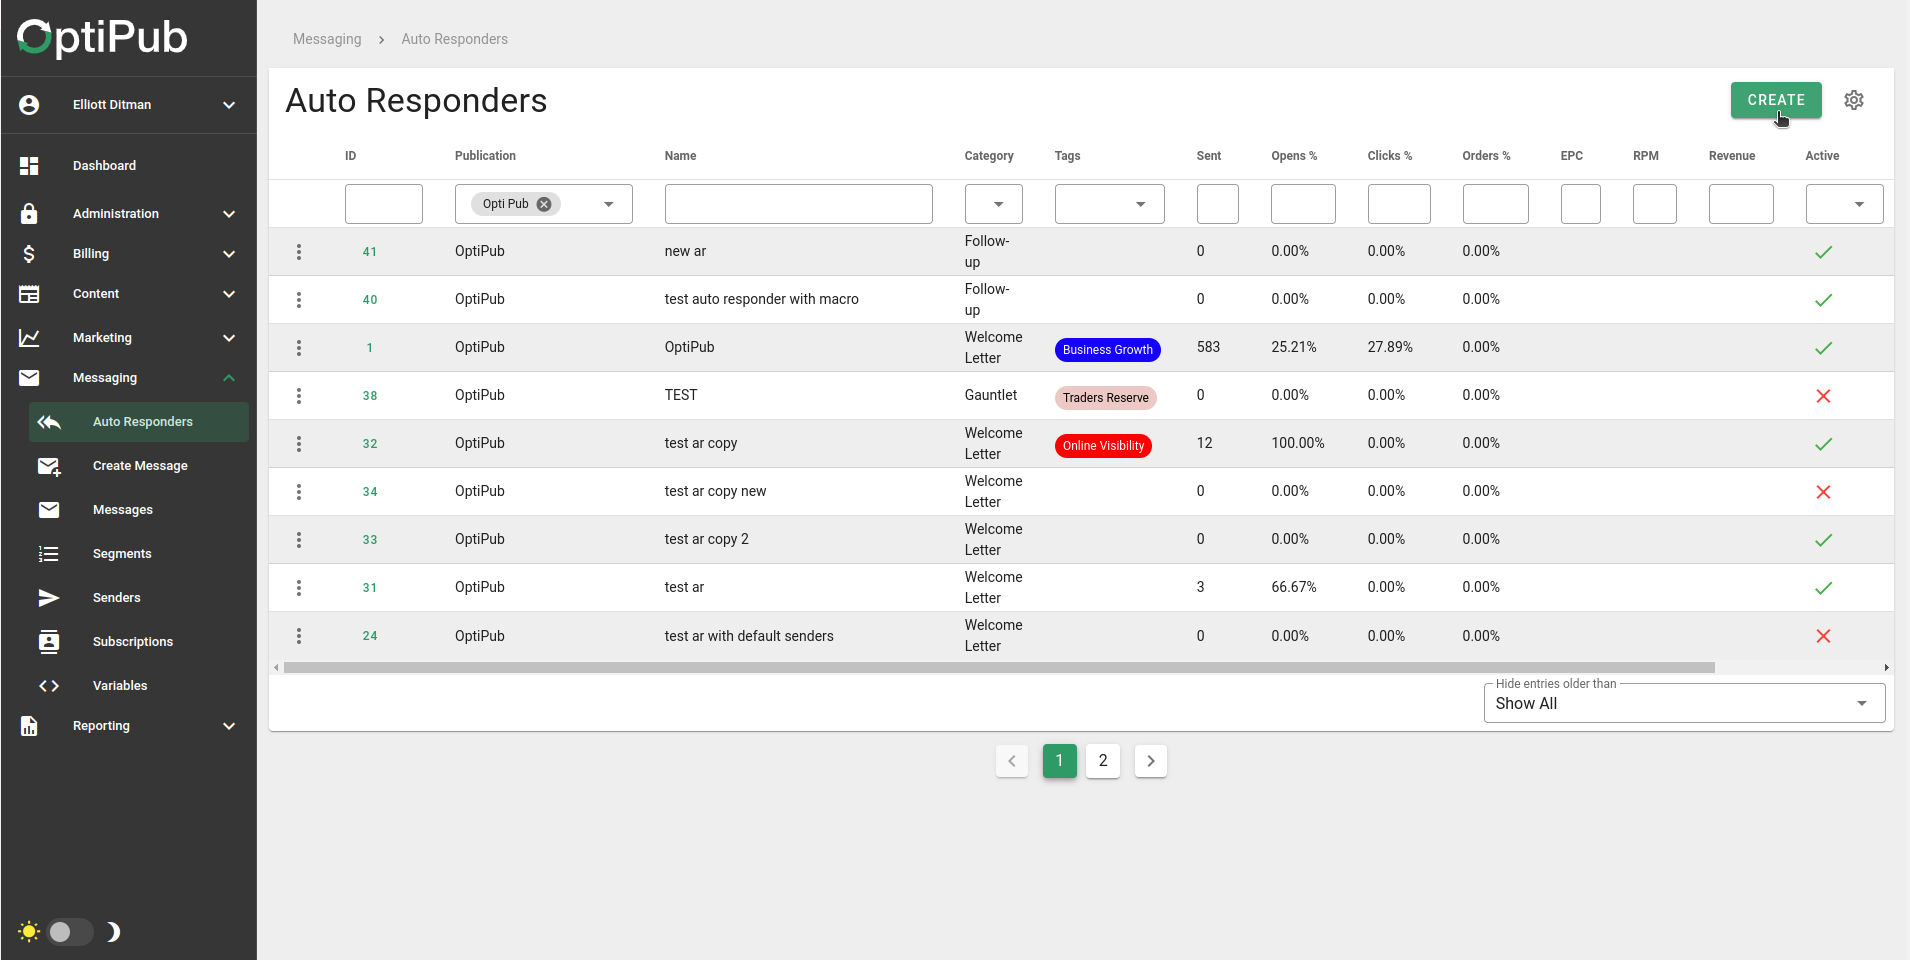
Task: Click the Marketing chart icon
Action: click(29, 338)
